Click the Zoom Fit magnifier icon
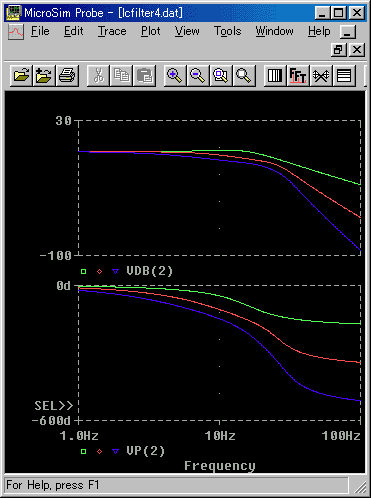Image resolution: width=371 pixels, height=498 pixels. point(244,76)
